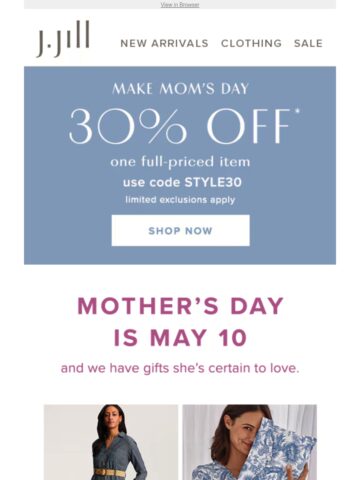Click the woven belt on denim dress

tap(110, 473)
